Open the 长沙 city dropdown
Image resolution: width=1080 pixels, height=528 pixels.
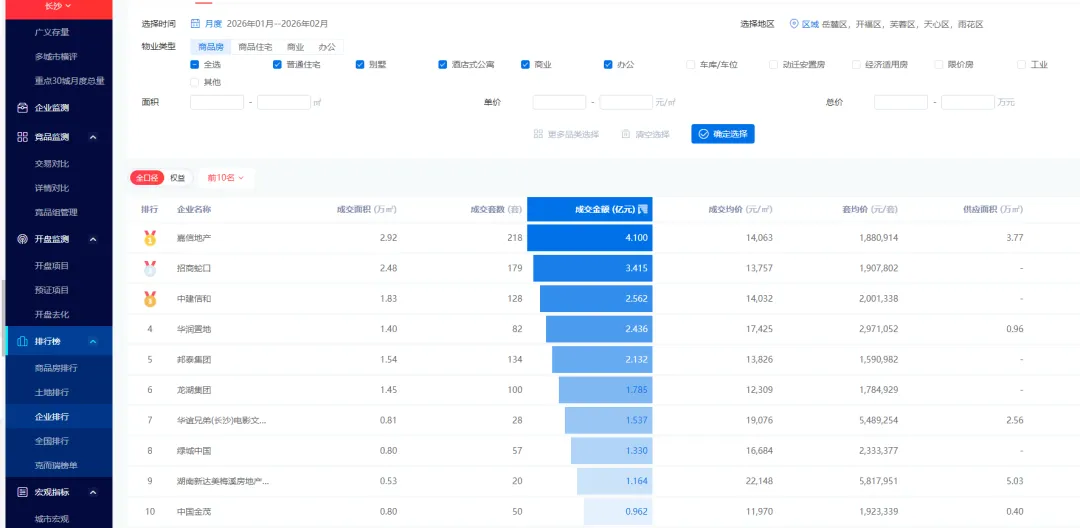pyautogui.click(x=57, y=6)
